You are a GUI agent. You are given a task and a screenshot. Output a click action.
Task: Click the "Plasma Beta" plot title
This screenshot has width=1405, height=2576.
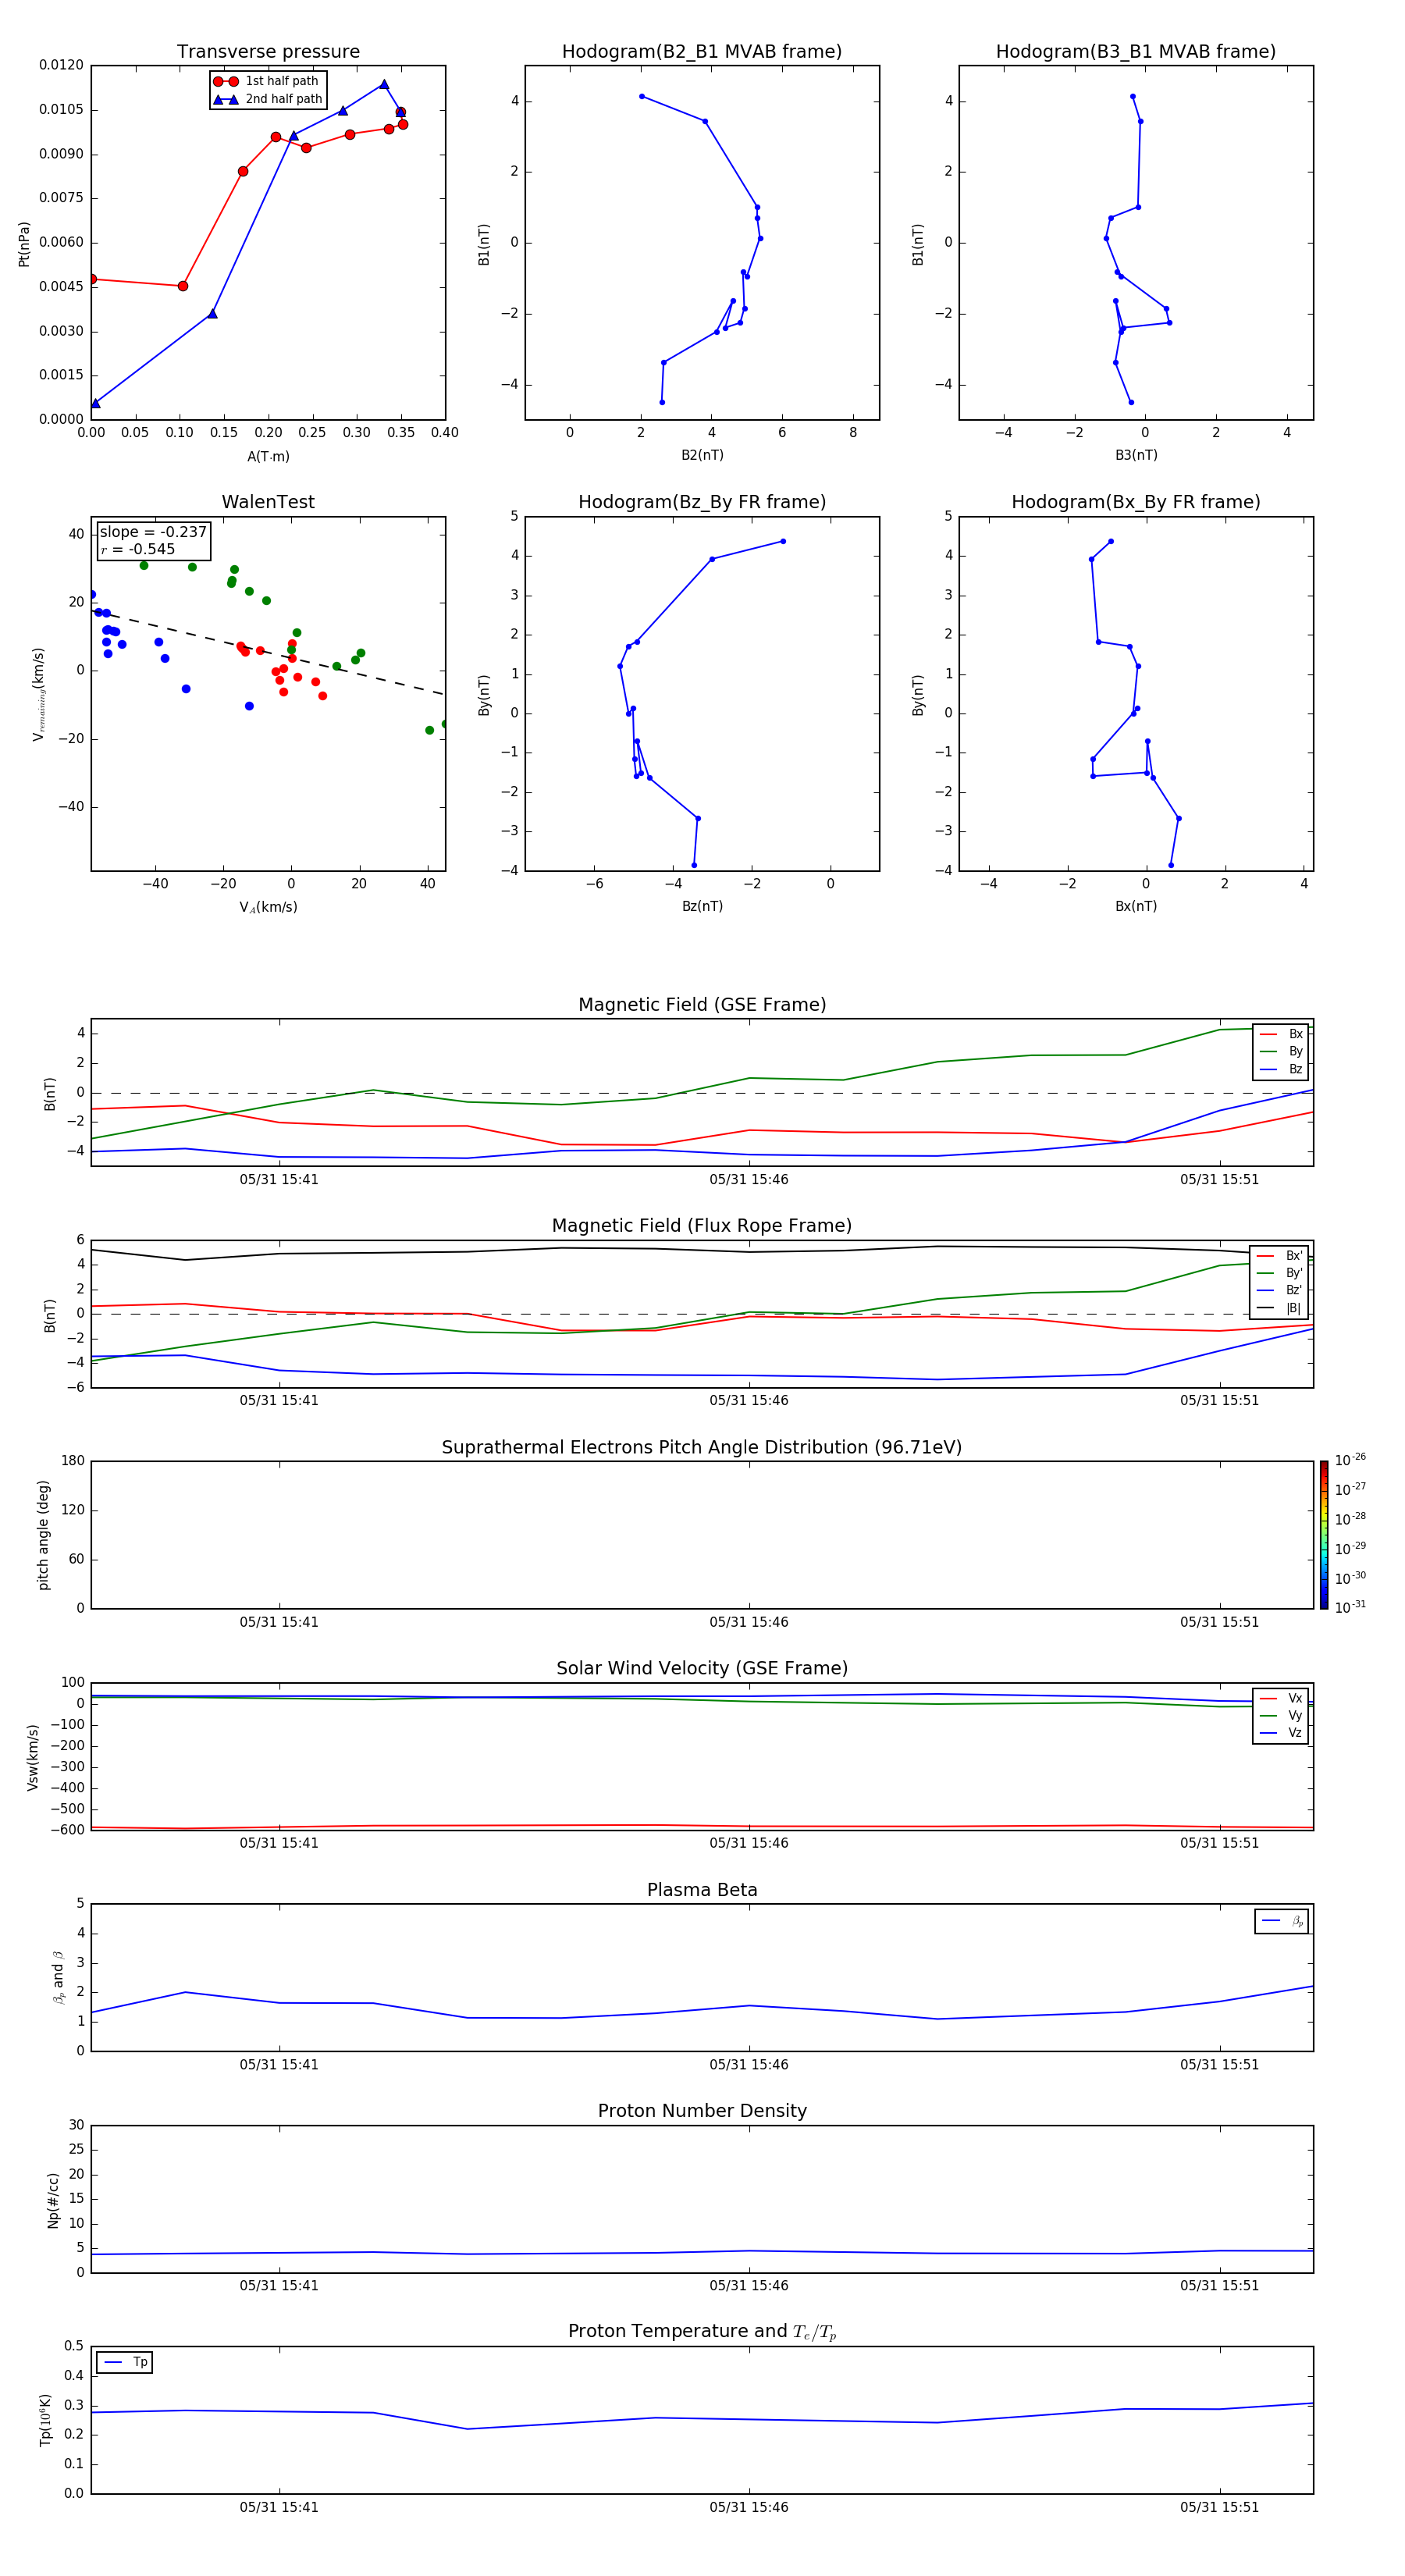click(x=702, y=1890)
